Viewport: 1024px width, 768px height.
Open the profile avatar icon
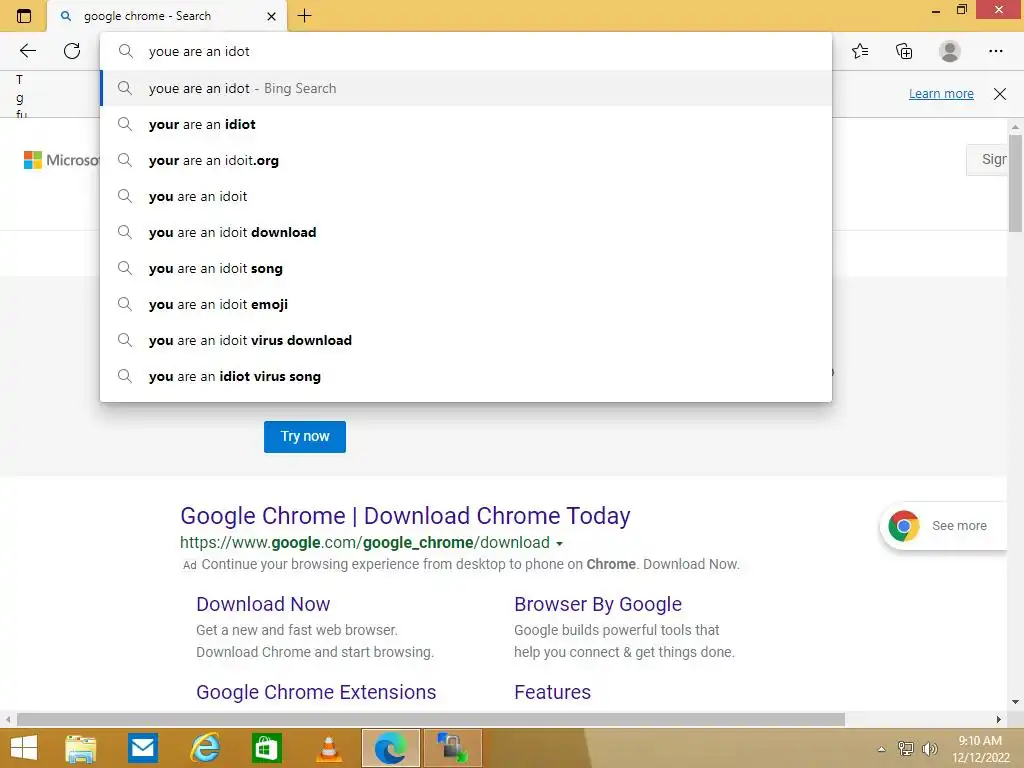tap(950, 51)
